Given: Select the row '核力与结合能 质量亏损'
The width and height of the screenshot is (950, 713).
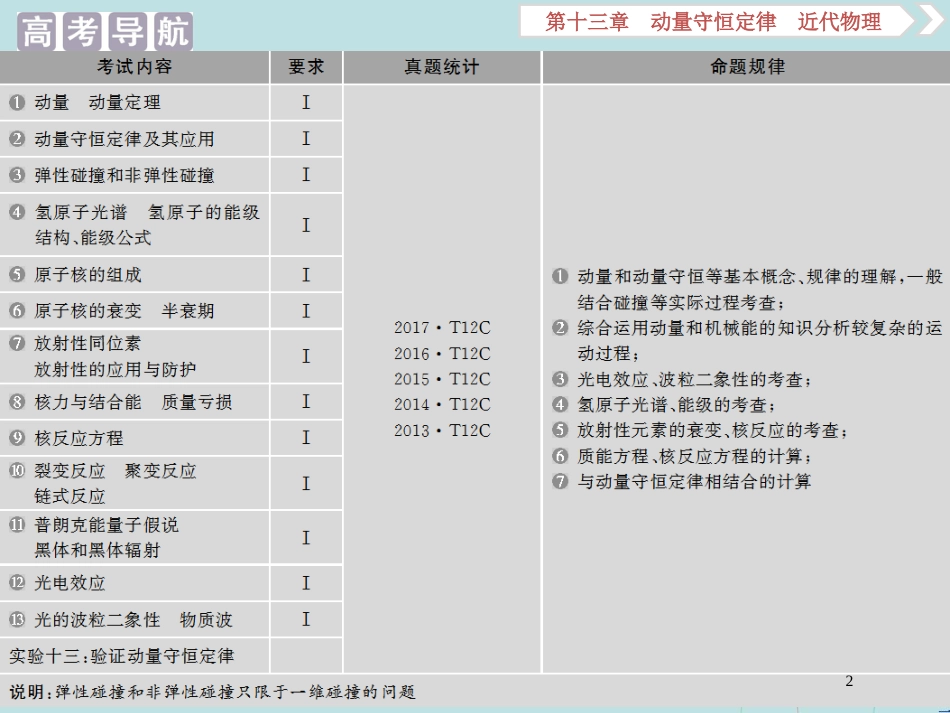Looking at the screenshot, I should click(135, 402).
